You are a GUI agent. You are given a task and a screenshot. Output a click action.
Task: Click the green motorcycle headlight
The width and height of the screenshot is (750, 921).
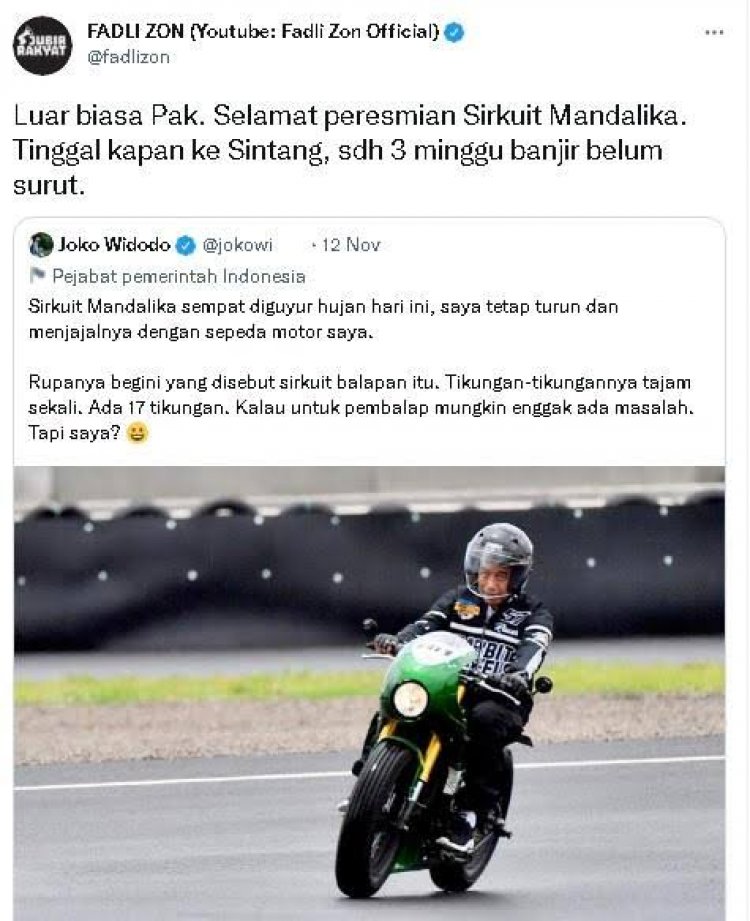point(410,700)
